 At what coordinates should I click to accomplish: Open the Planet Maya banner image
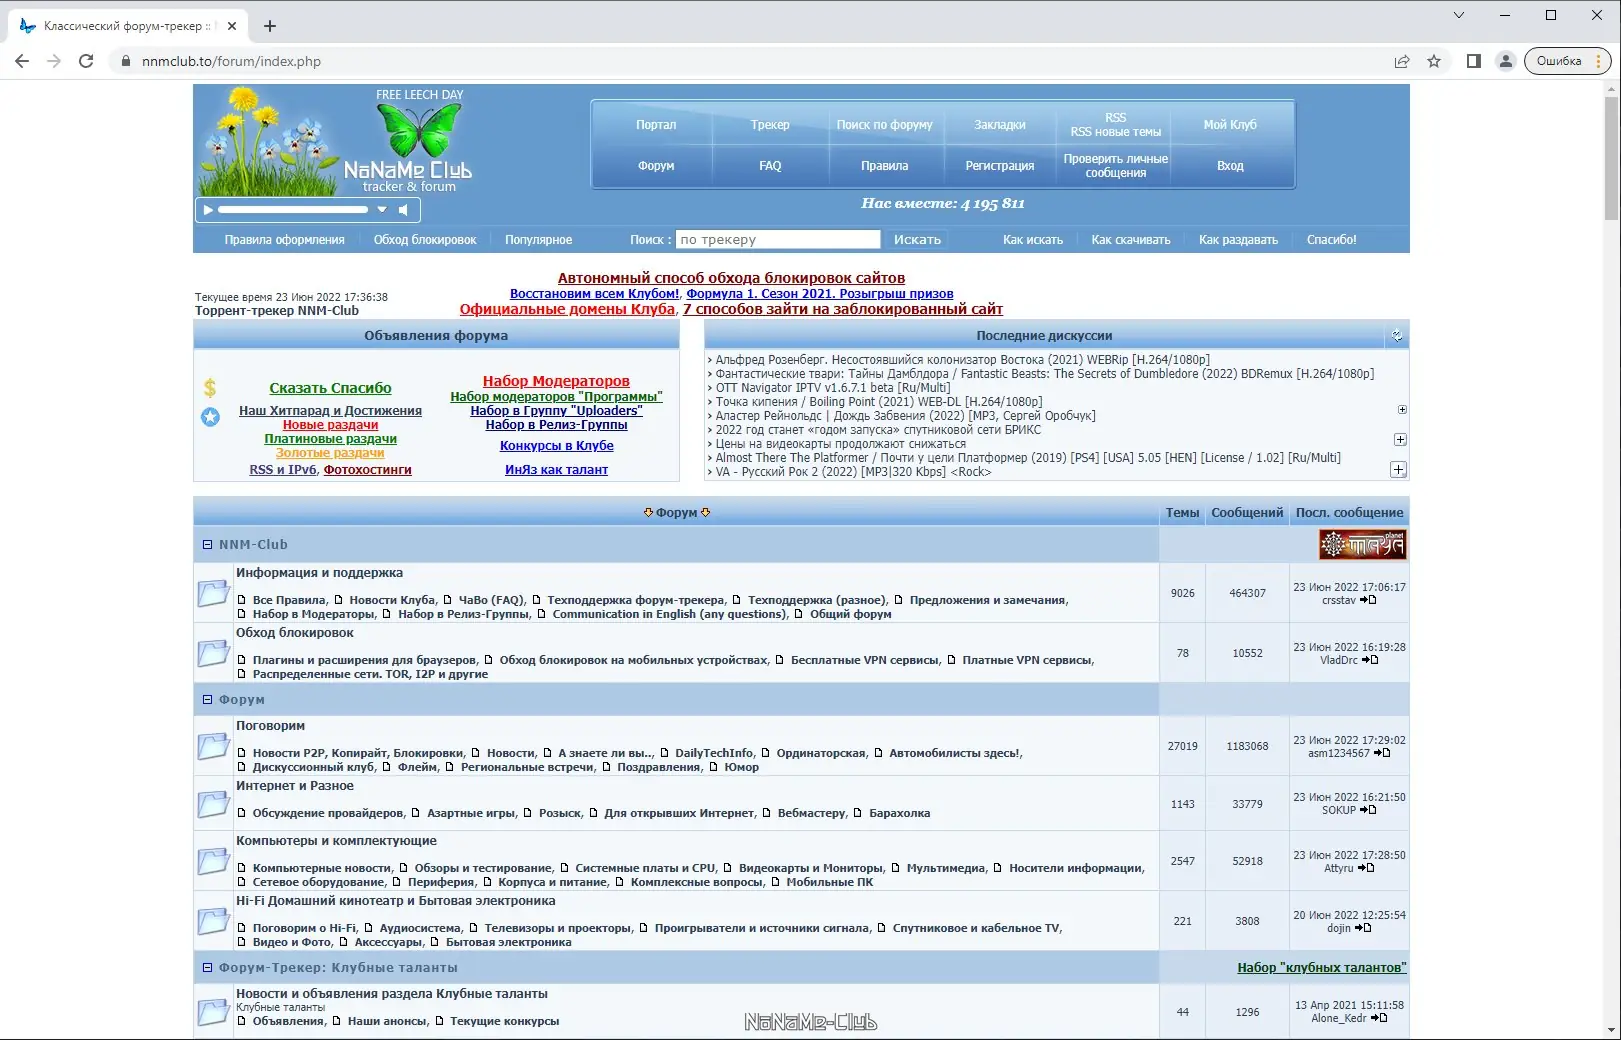pyautogui.click(x=1363, y=545)
